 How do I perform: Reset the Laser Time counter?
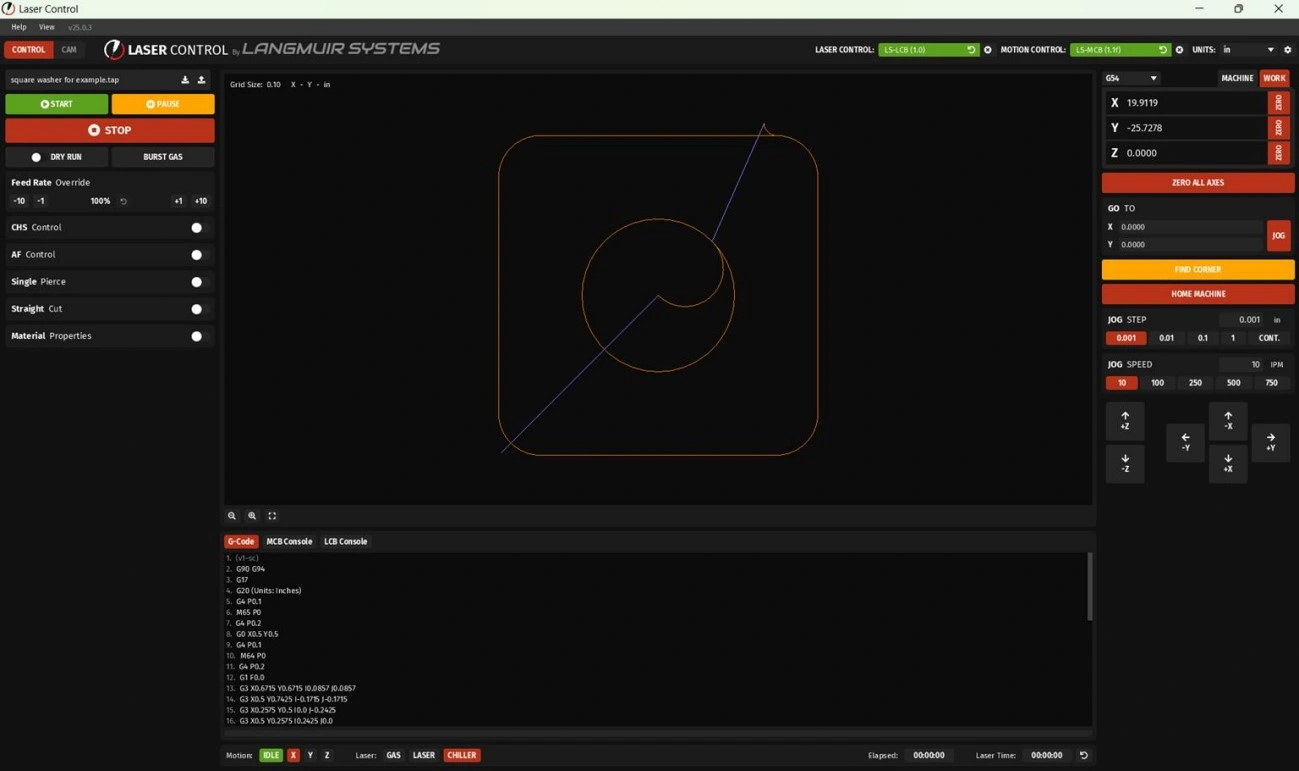(x=1083, y=755)
